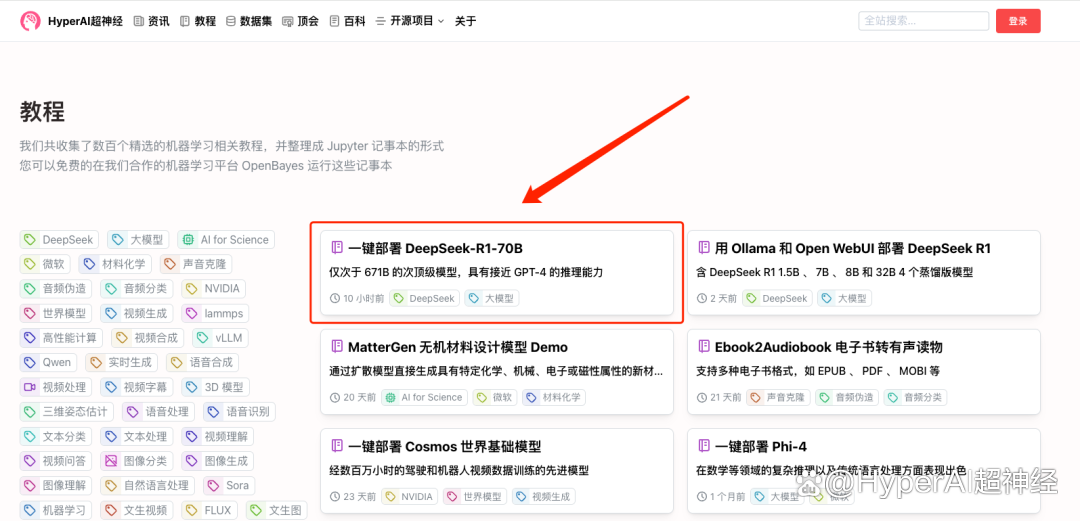
Task: Open the 关于 page
Action: pyautogui.click(x=466, y=21)
